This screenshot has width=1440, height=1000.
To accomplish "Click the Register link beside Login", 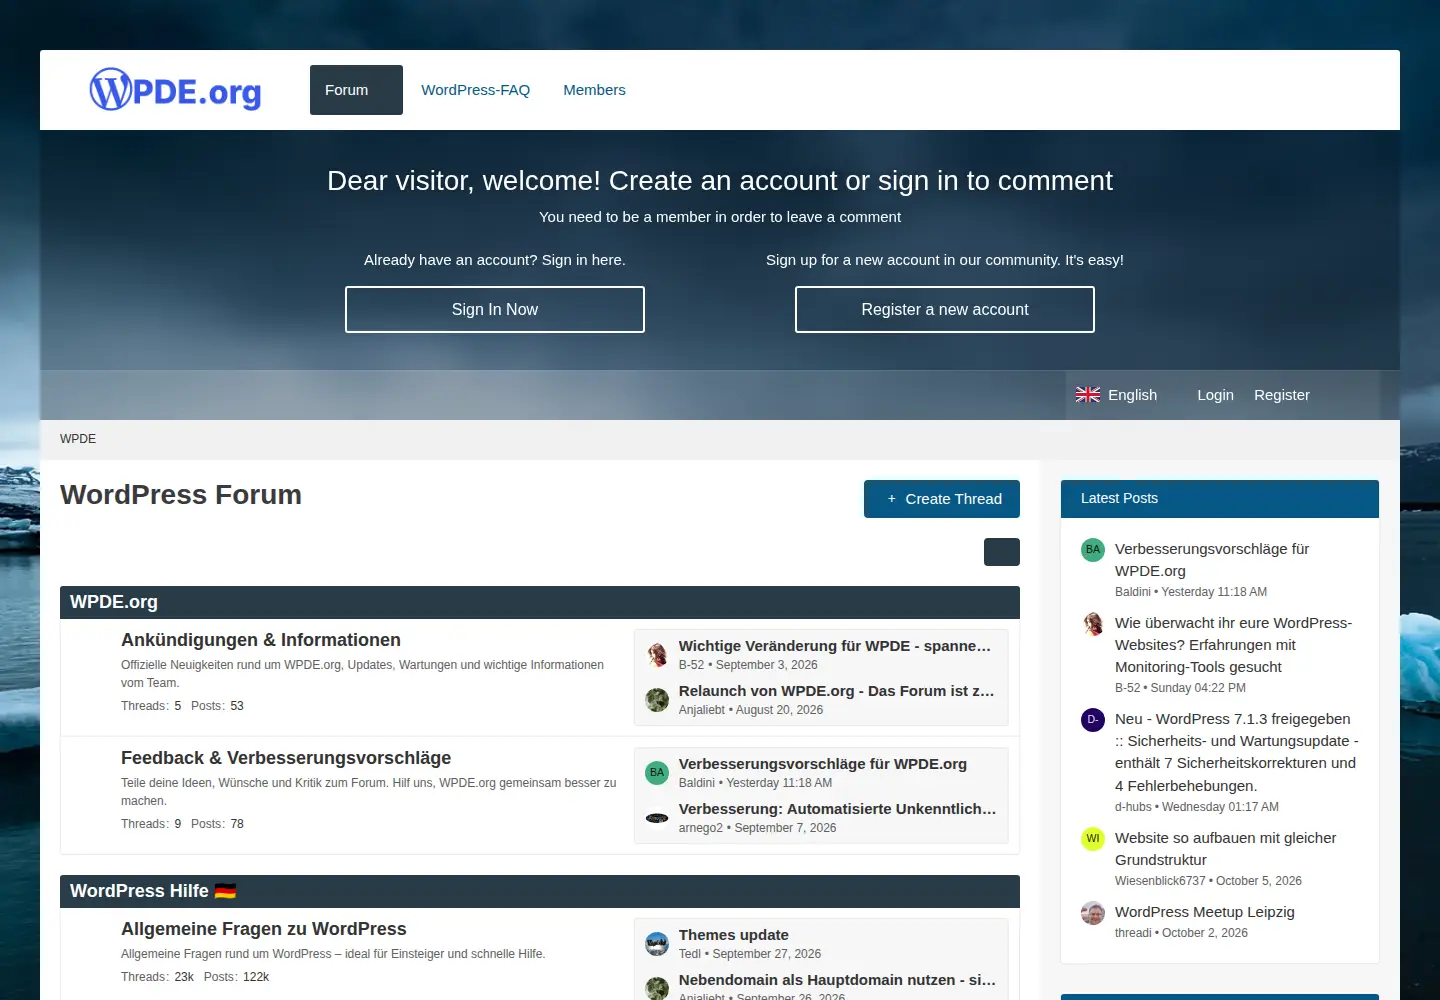I will click(1282, 395).
